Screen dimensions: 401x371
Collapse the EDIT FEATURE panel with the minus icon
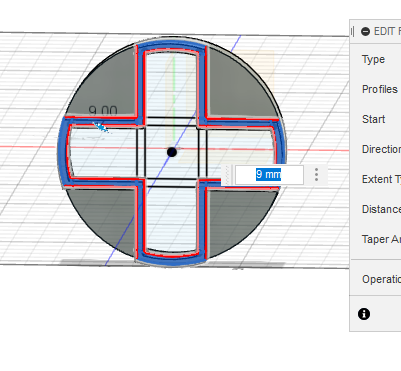[x=365, y=32]
